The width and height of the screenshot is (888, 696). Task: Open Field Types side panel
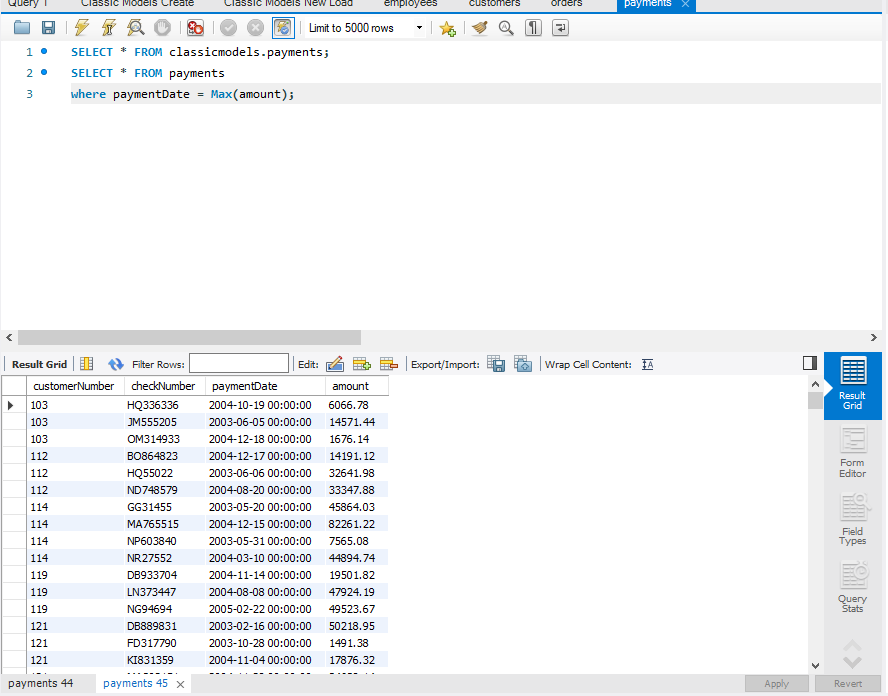852,520
